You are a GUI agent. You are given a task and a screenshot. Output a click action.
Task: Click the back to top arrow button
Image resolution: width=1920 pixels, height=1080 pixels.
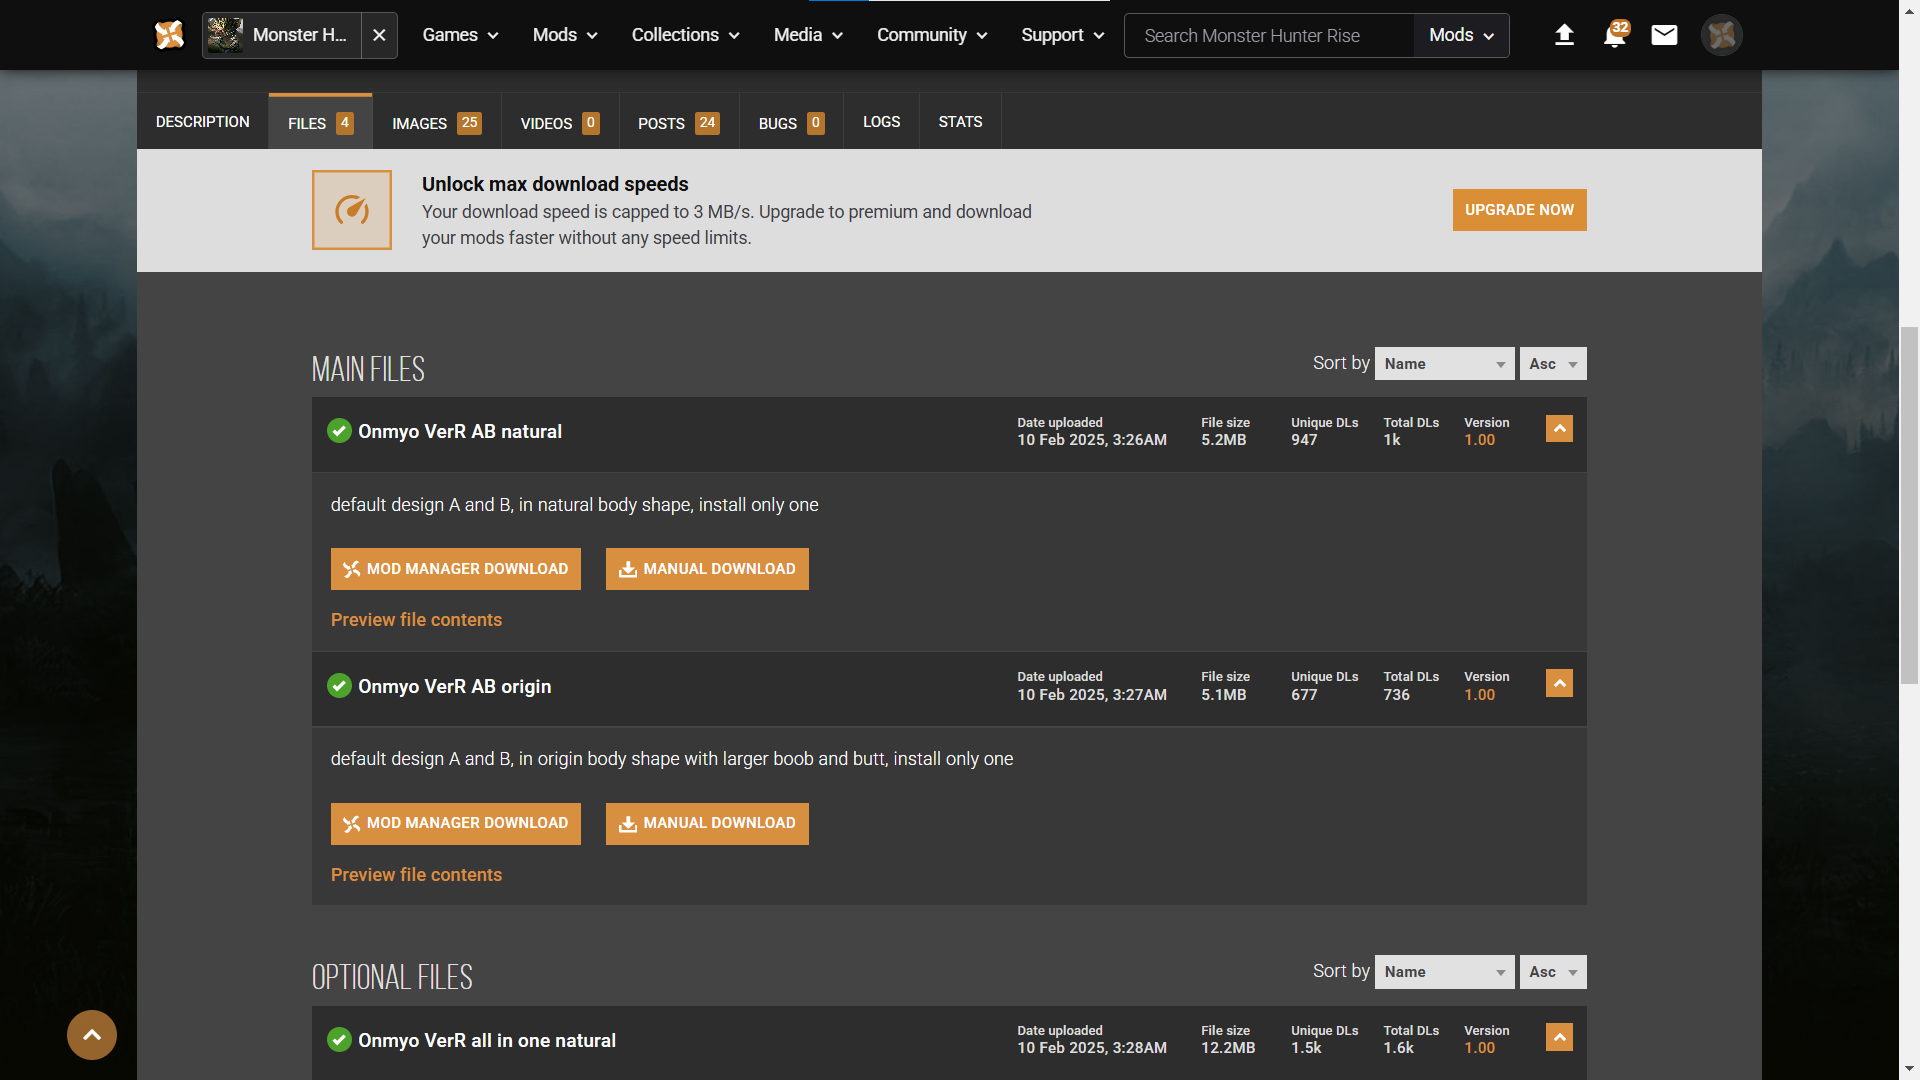92,1035
